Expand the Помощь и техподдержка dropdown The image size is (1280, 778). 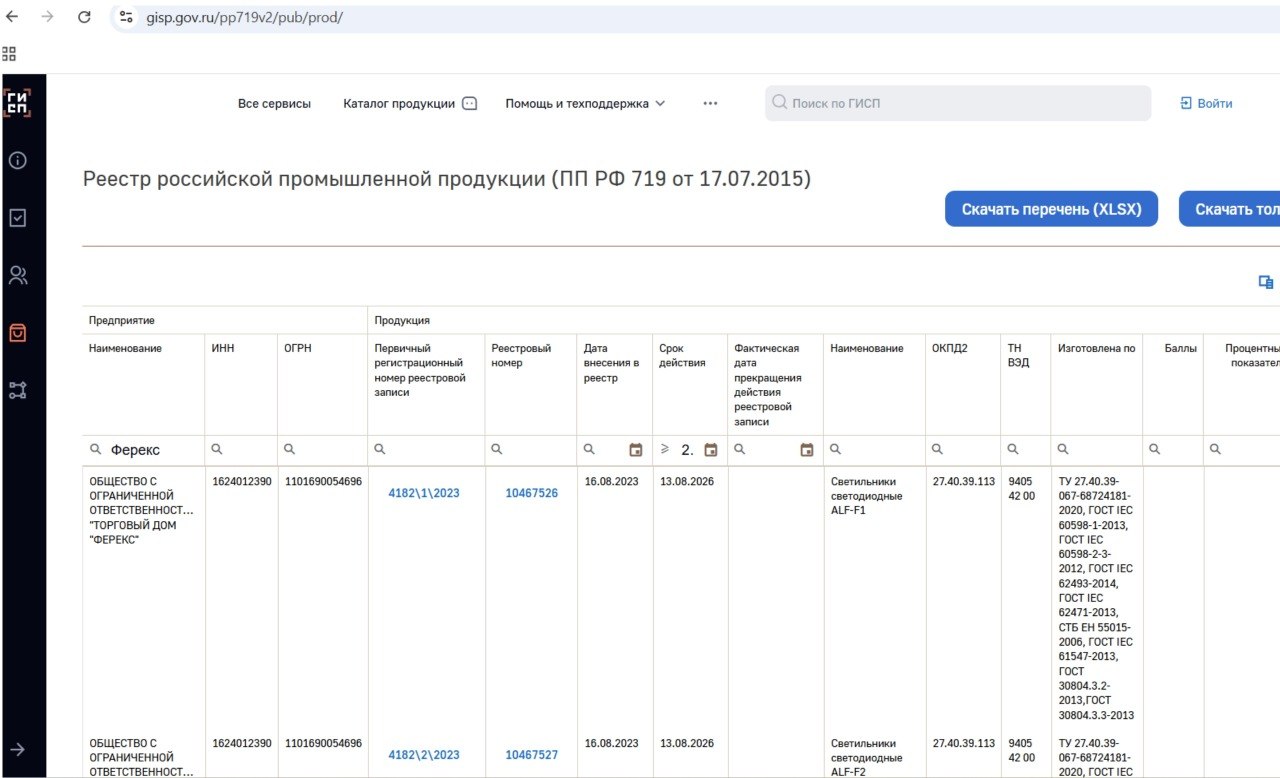585,103
